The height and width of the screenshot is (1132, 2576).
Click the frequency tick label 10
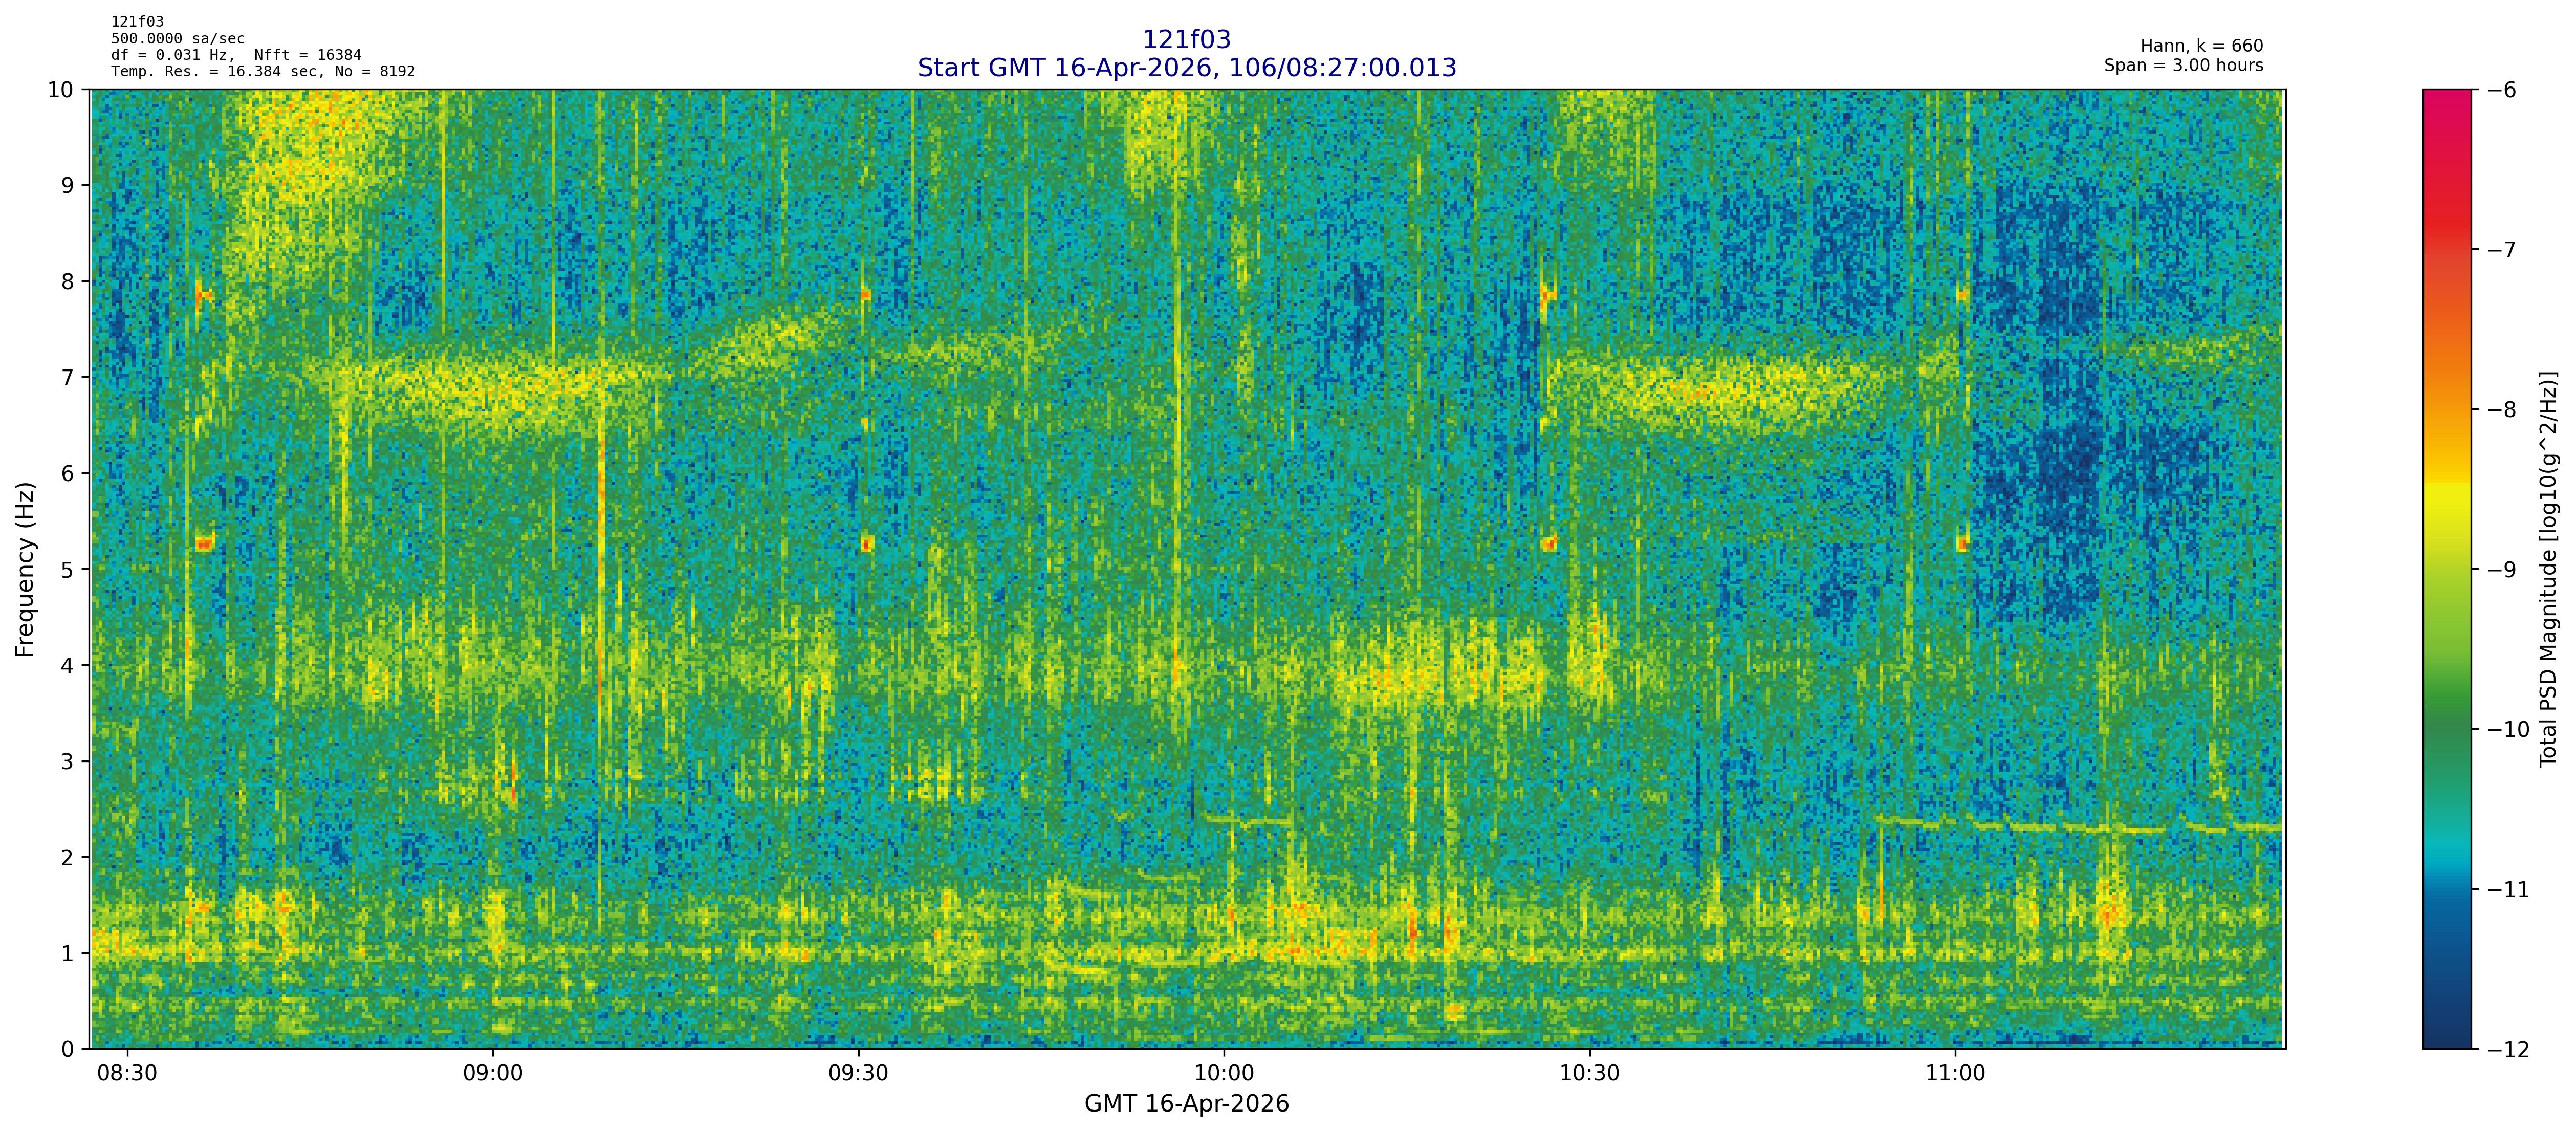click(x=61, y=90)
